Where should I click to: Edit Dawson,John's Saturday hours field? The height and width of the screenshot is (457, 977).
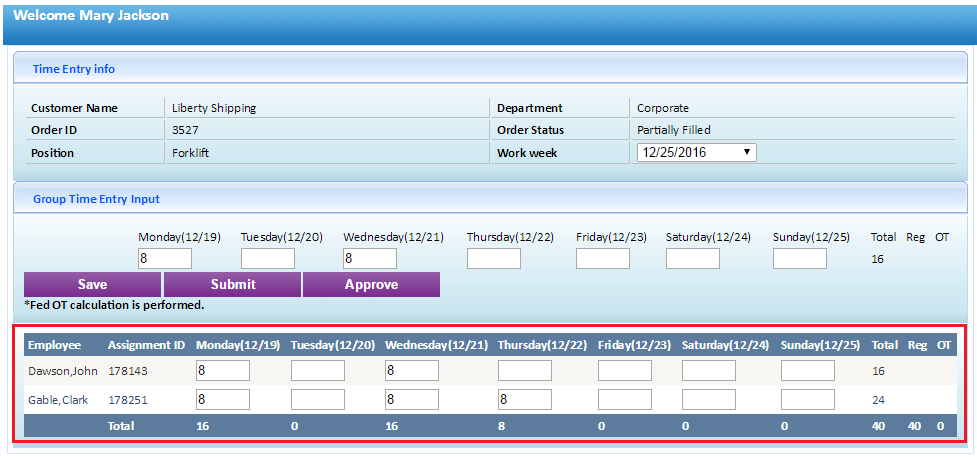(x=708, y=370)
